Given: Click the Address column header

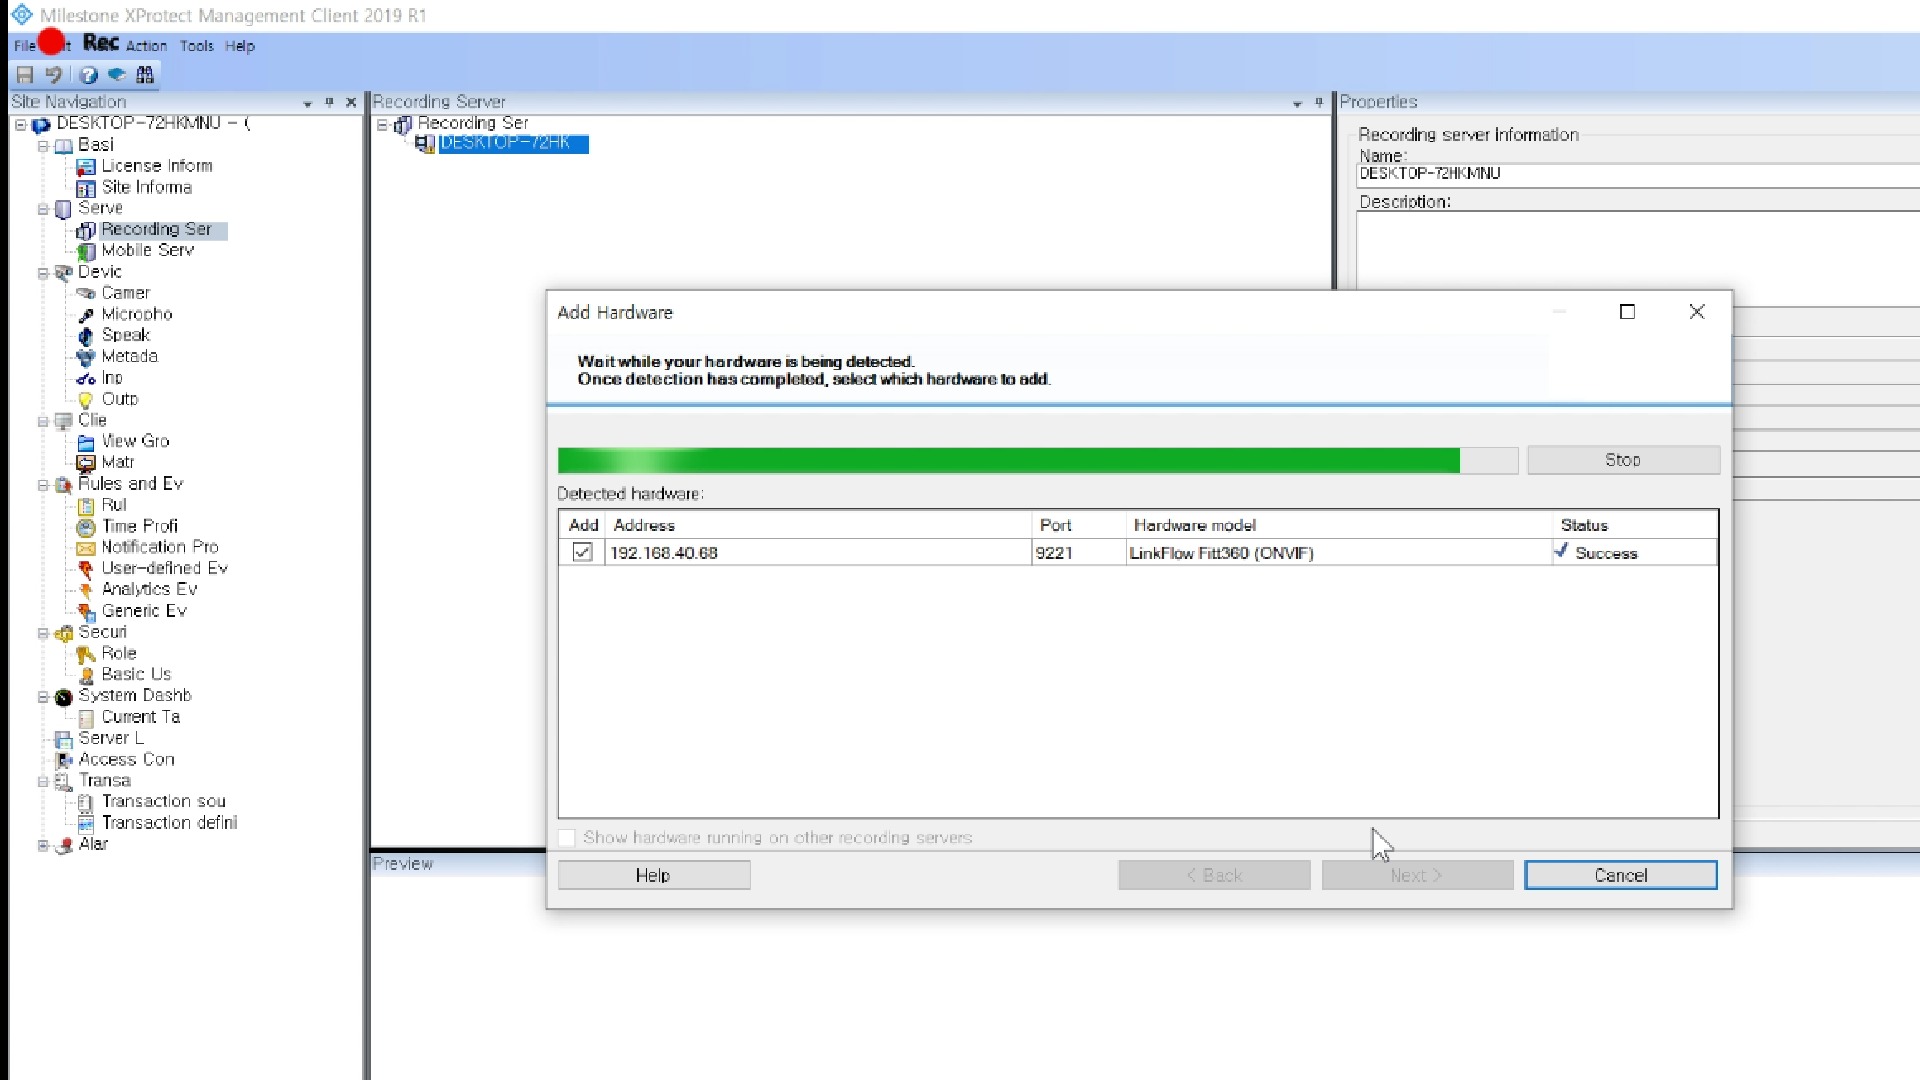Looking at the screenshot, I should pyautogui.click(x=818, y=525).
